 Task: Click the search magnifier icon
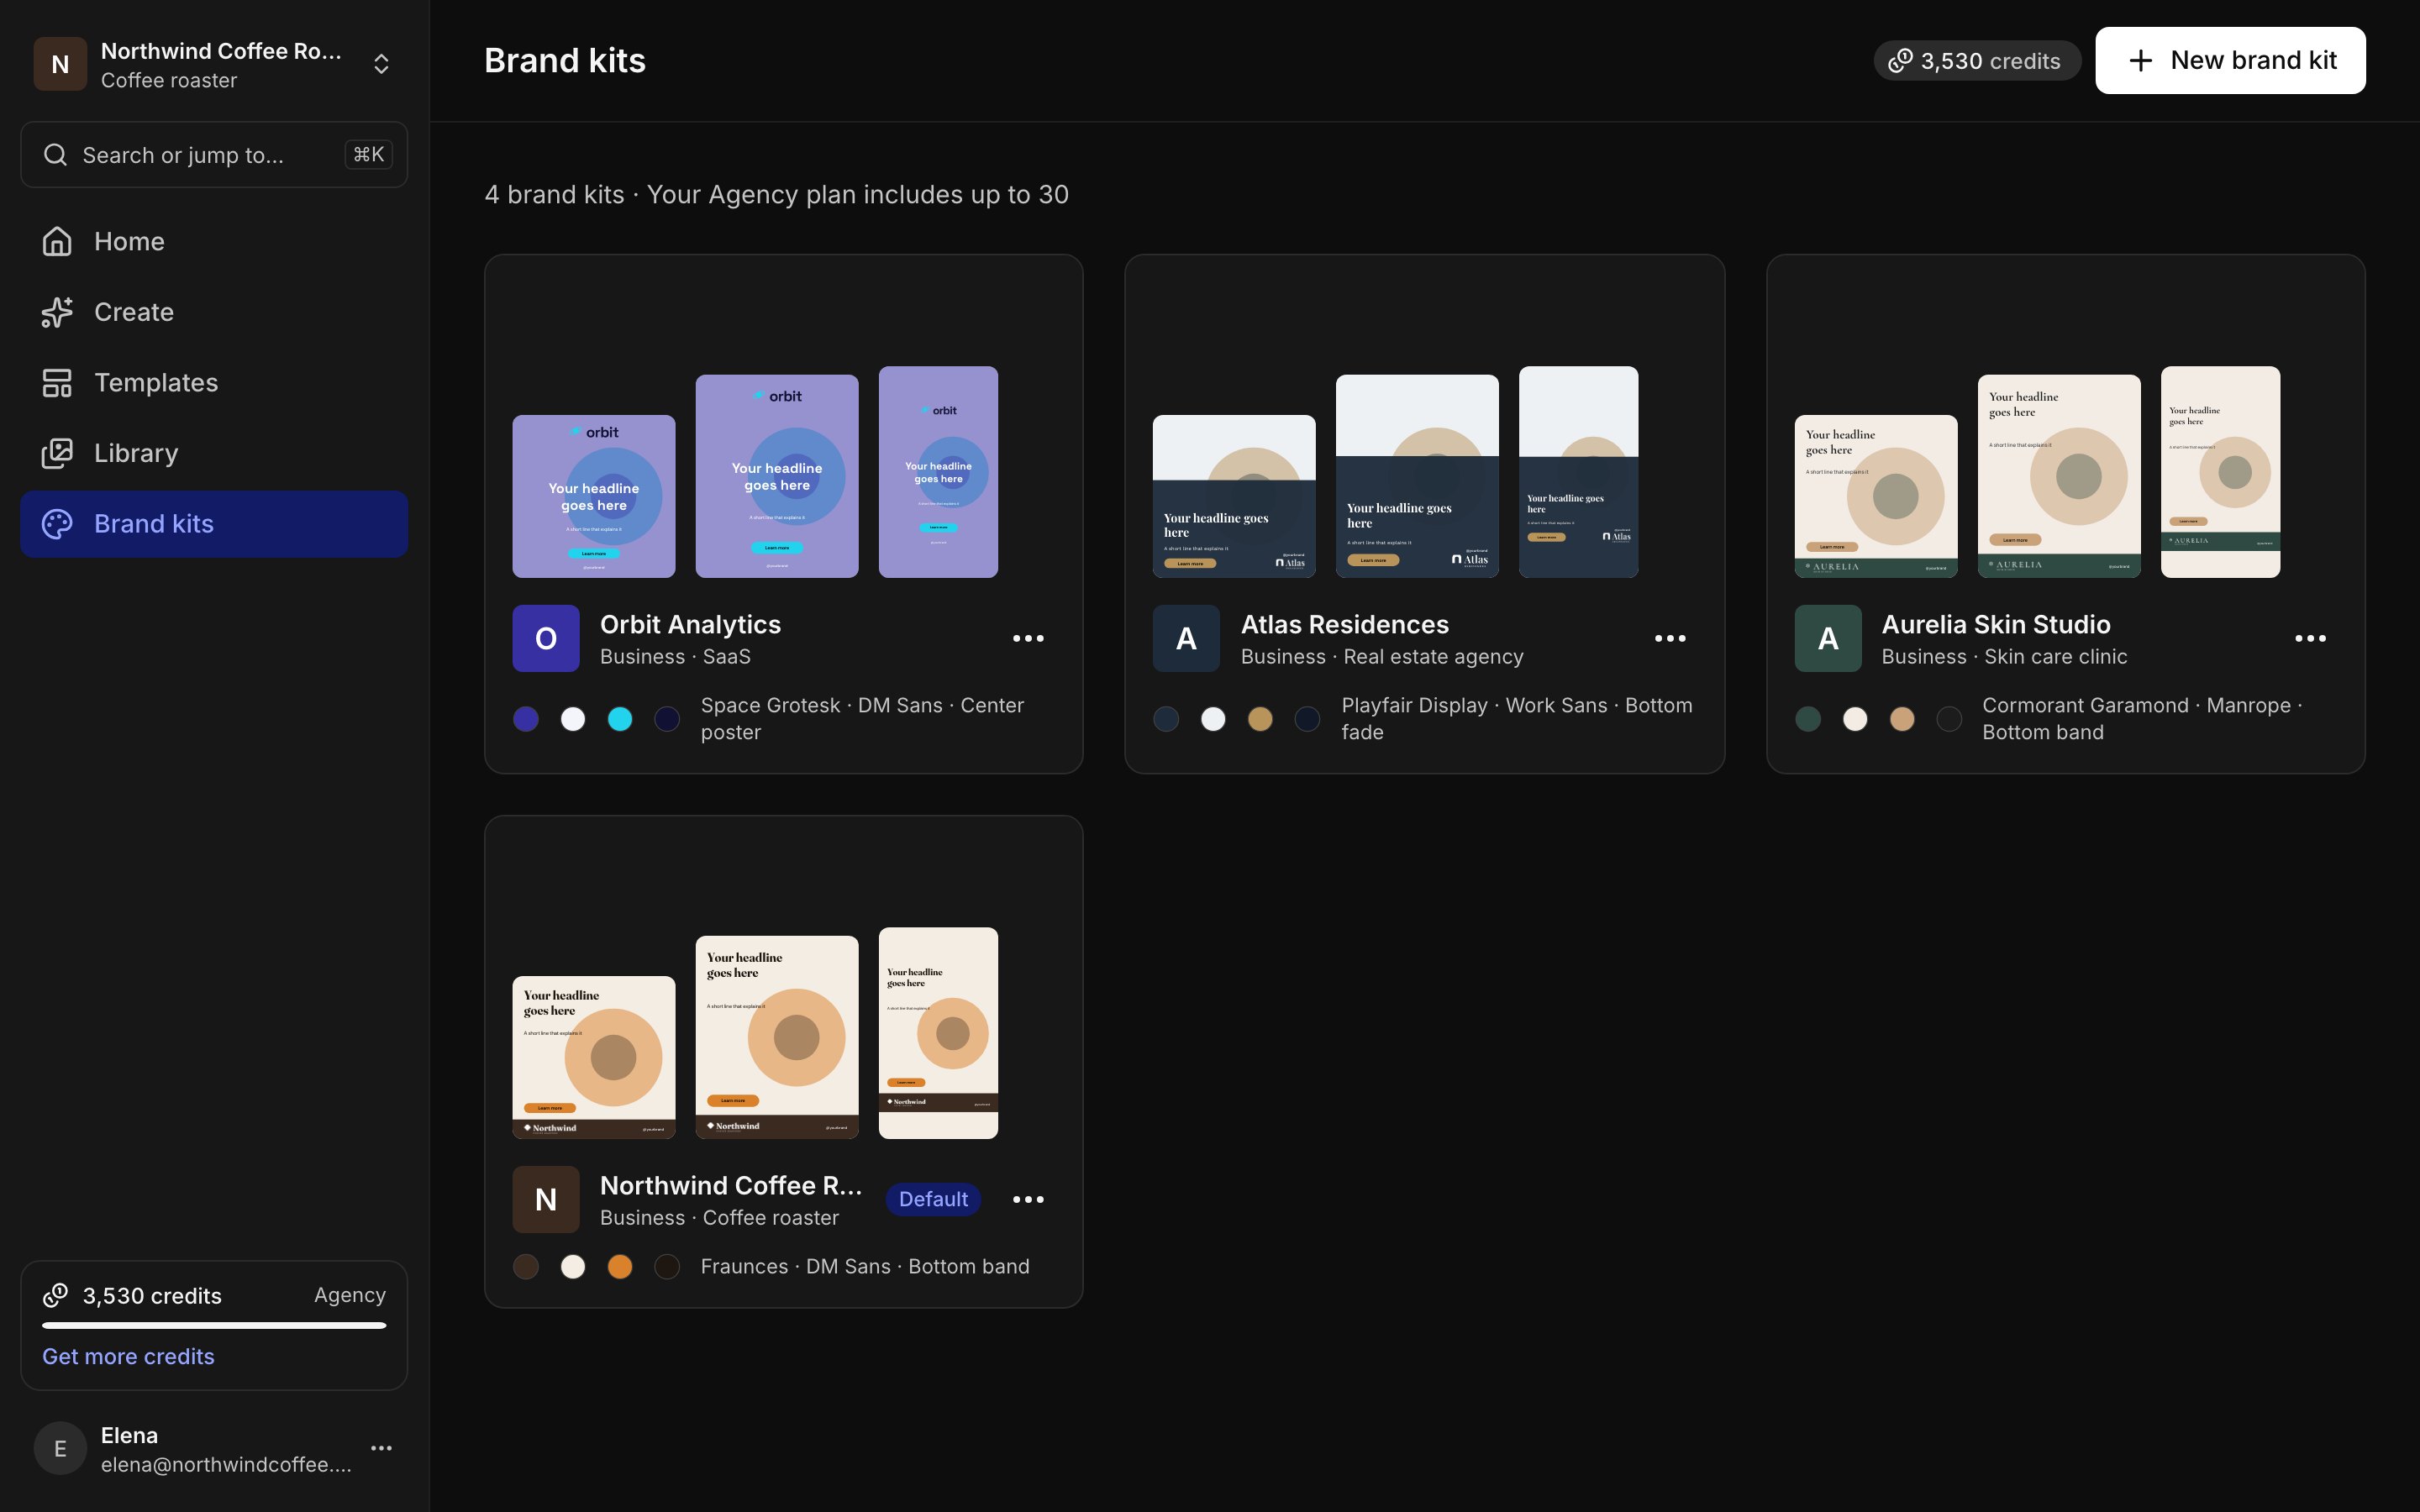coord(55,155)
